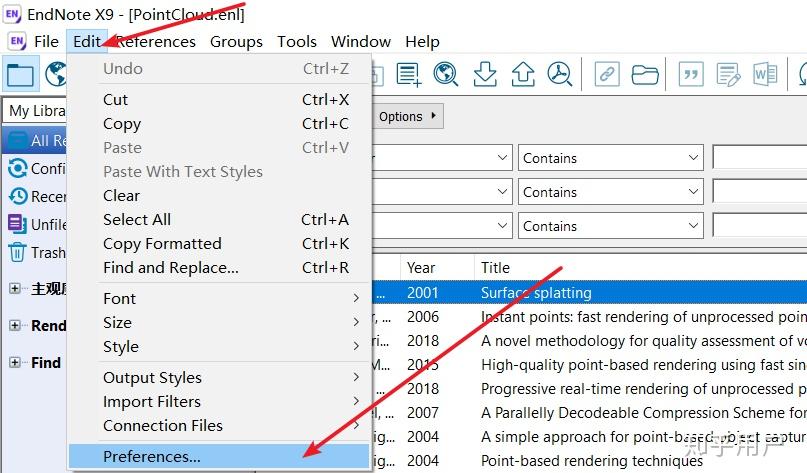Open the Font submenu

pyautogui.click(x=220, y=299)
